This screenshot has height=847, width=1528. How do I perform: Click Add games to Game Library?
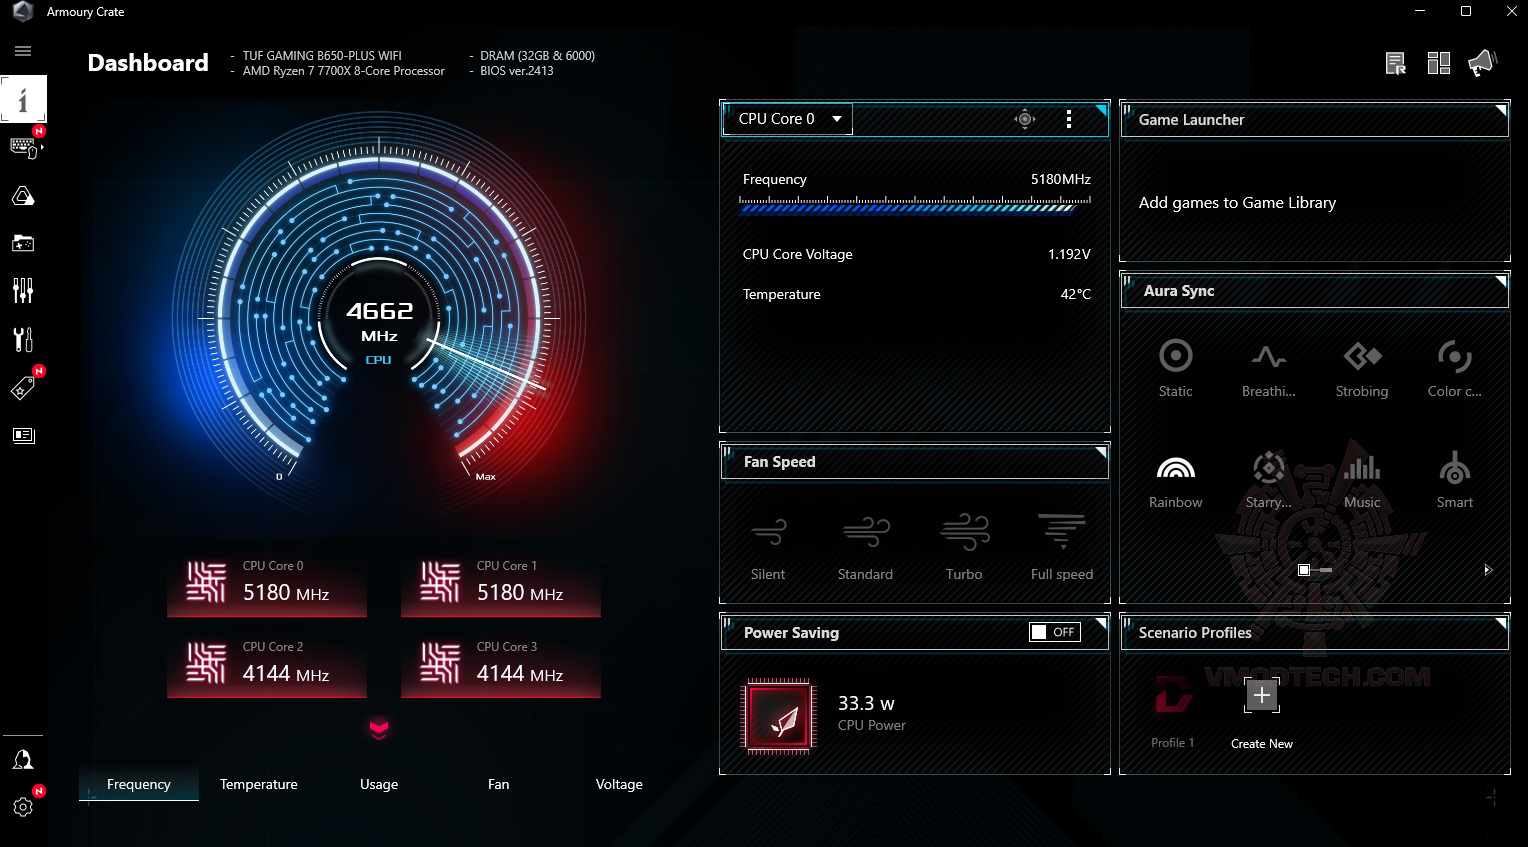[1237, 203]
